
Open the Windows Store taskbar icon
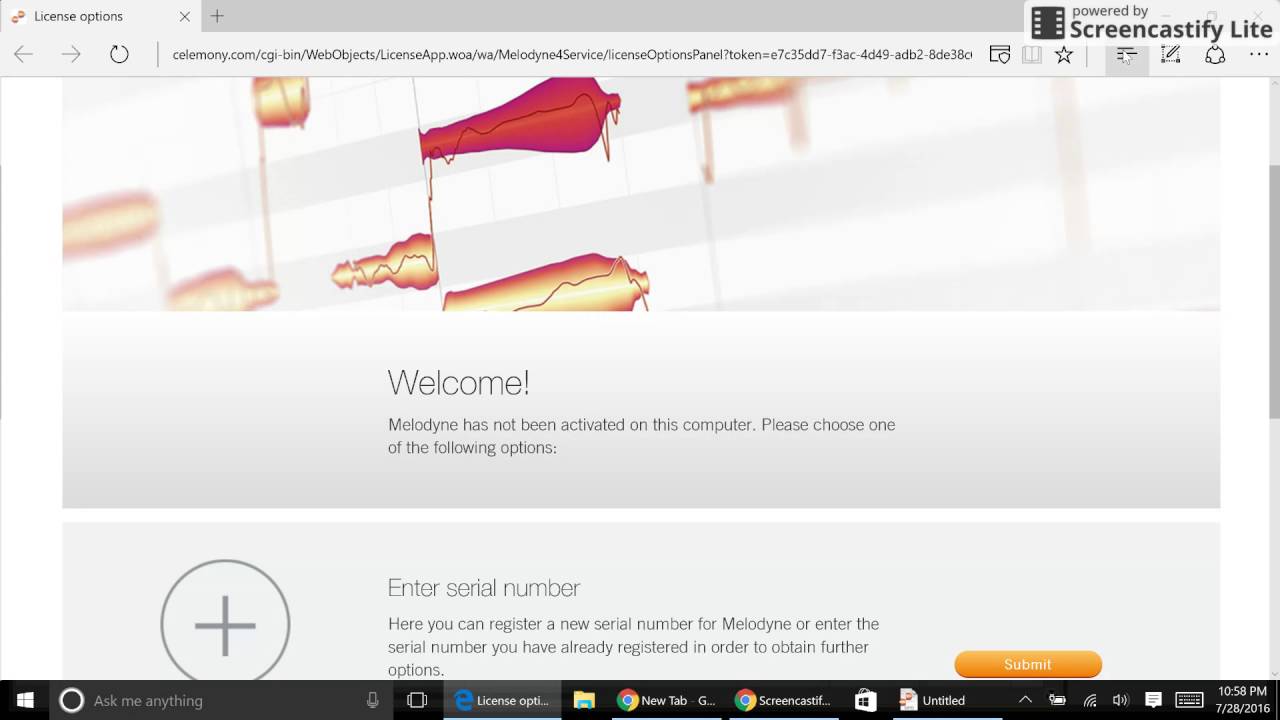[865, 700]
